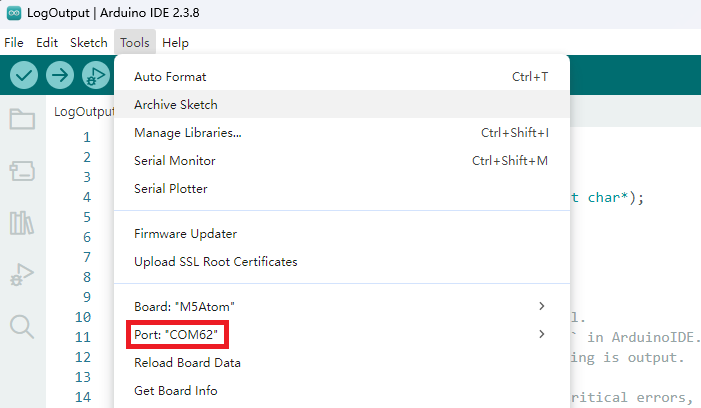Open the Sketchbook folder sidebar icon
Image resolution: width=701 pixels, height=408 pixels.
pos(22,120)
